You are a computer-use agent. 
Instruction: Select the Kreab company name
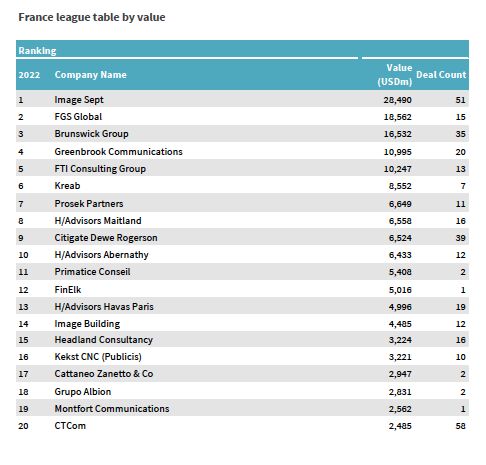tap(67, 186)
